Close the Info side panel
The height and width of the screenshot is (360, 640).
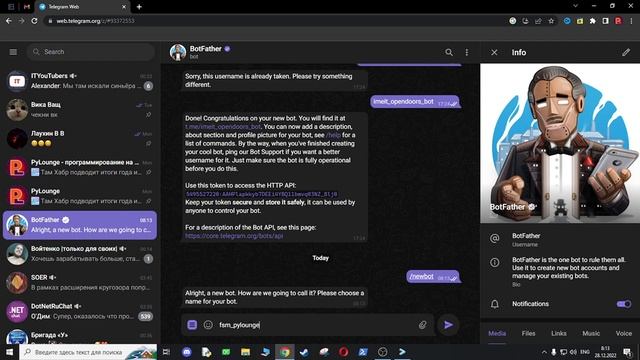click(494, 52)
